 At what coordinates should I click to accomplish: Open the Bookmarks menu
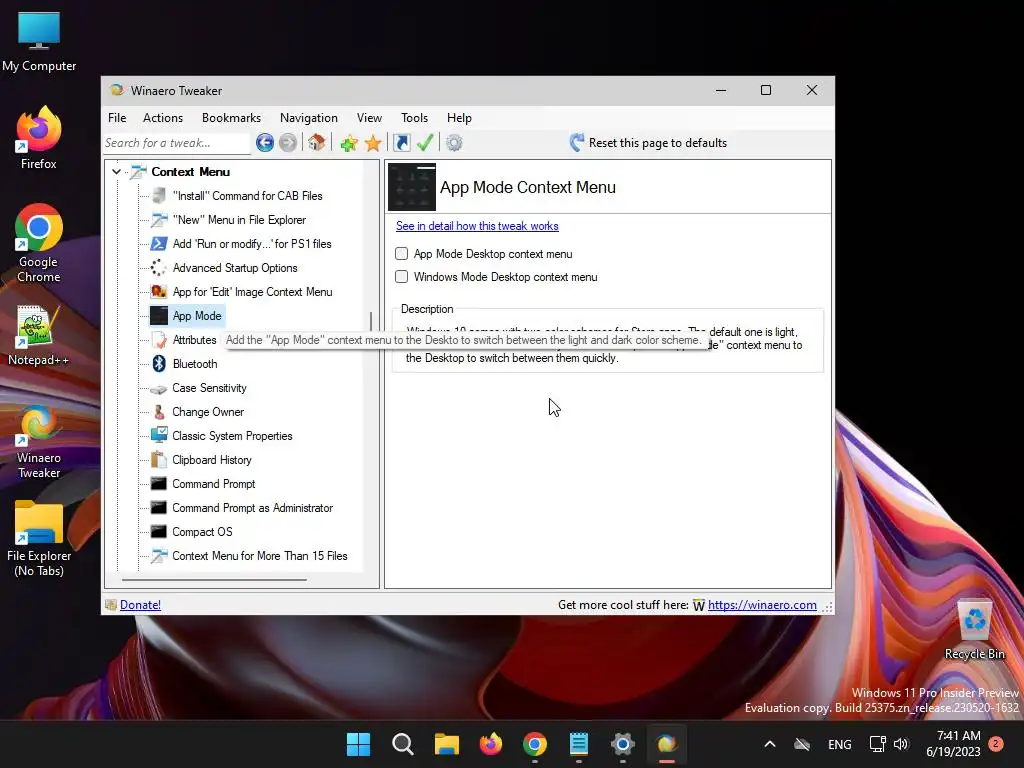coord(231,118)
